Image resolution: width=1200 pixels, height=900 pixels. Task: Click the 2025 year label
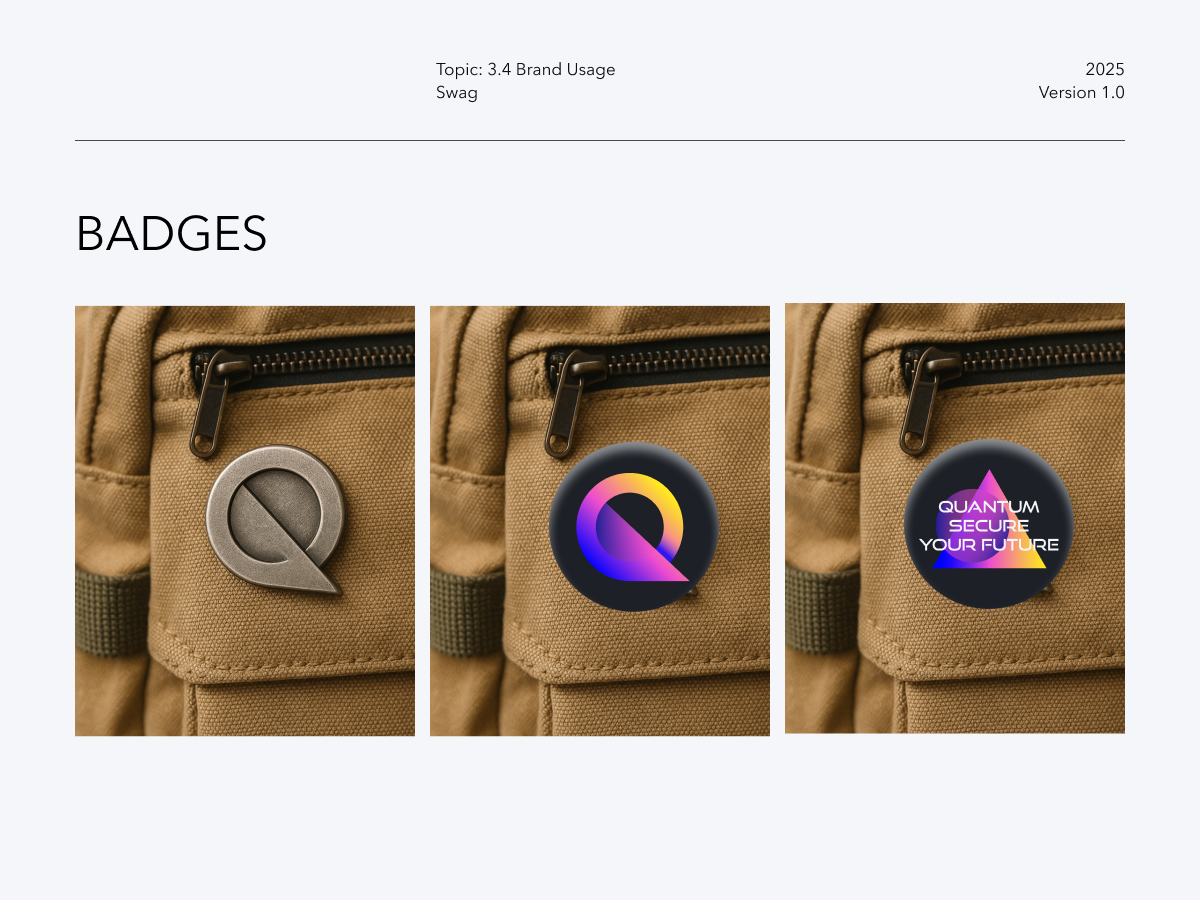click(1105, 69)
